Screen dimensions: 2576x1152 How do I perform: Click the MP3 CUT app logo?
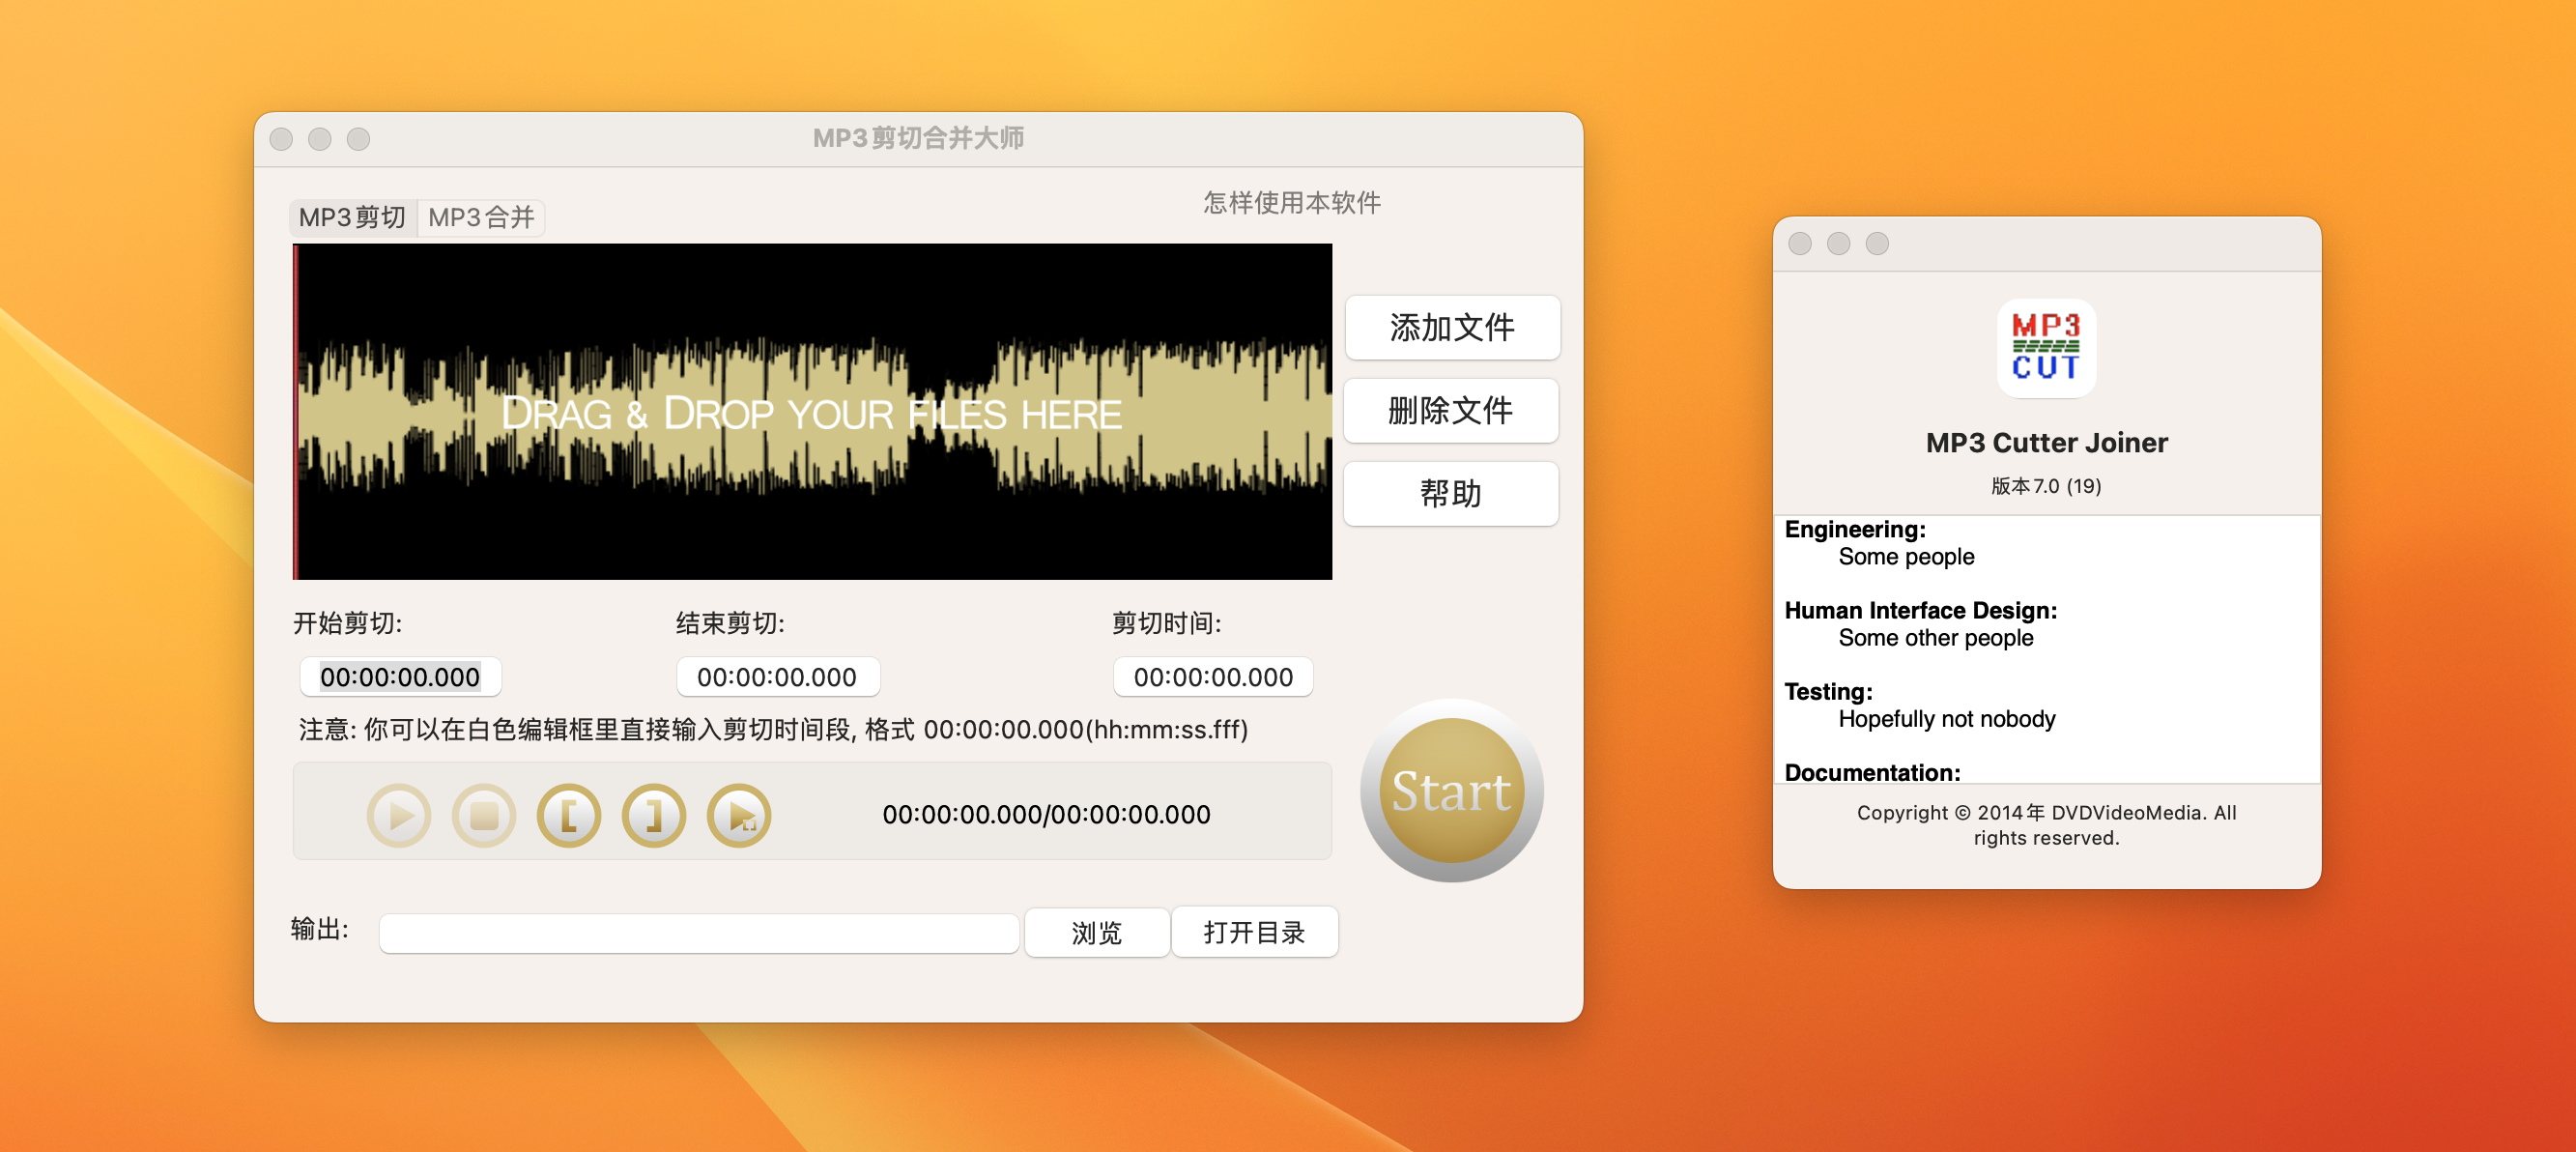click(x=2045, y=348)
